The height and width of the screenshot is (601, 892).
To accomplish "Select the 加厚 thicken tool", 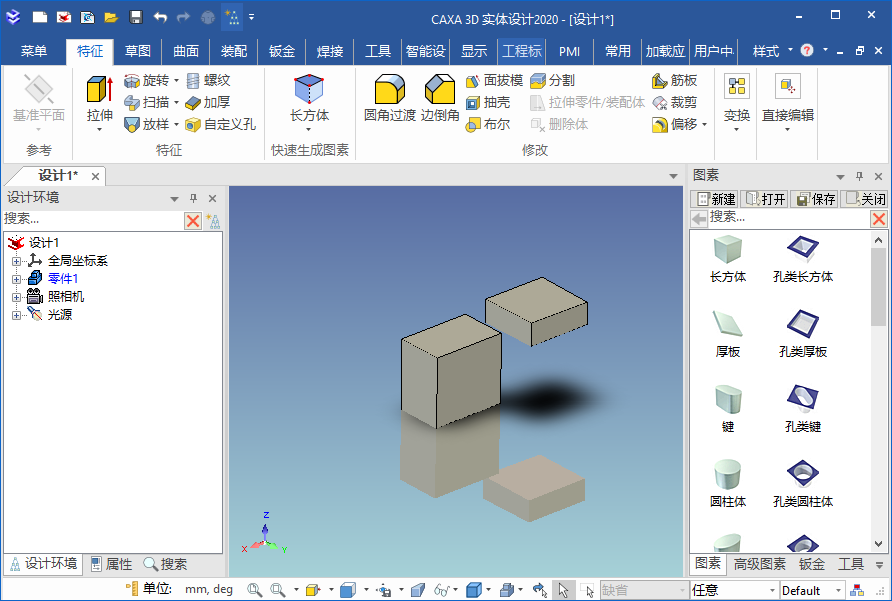I will pos(208,102).
